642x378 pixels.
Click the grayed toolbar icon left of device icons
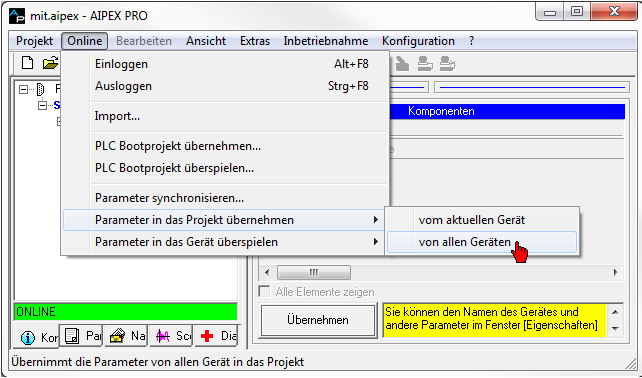click(402, 64)
